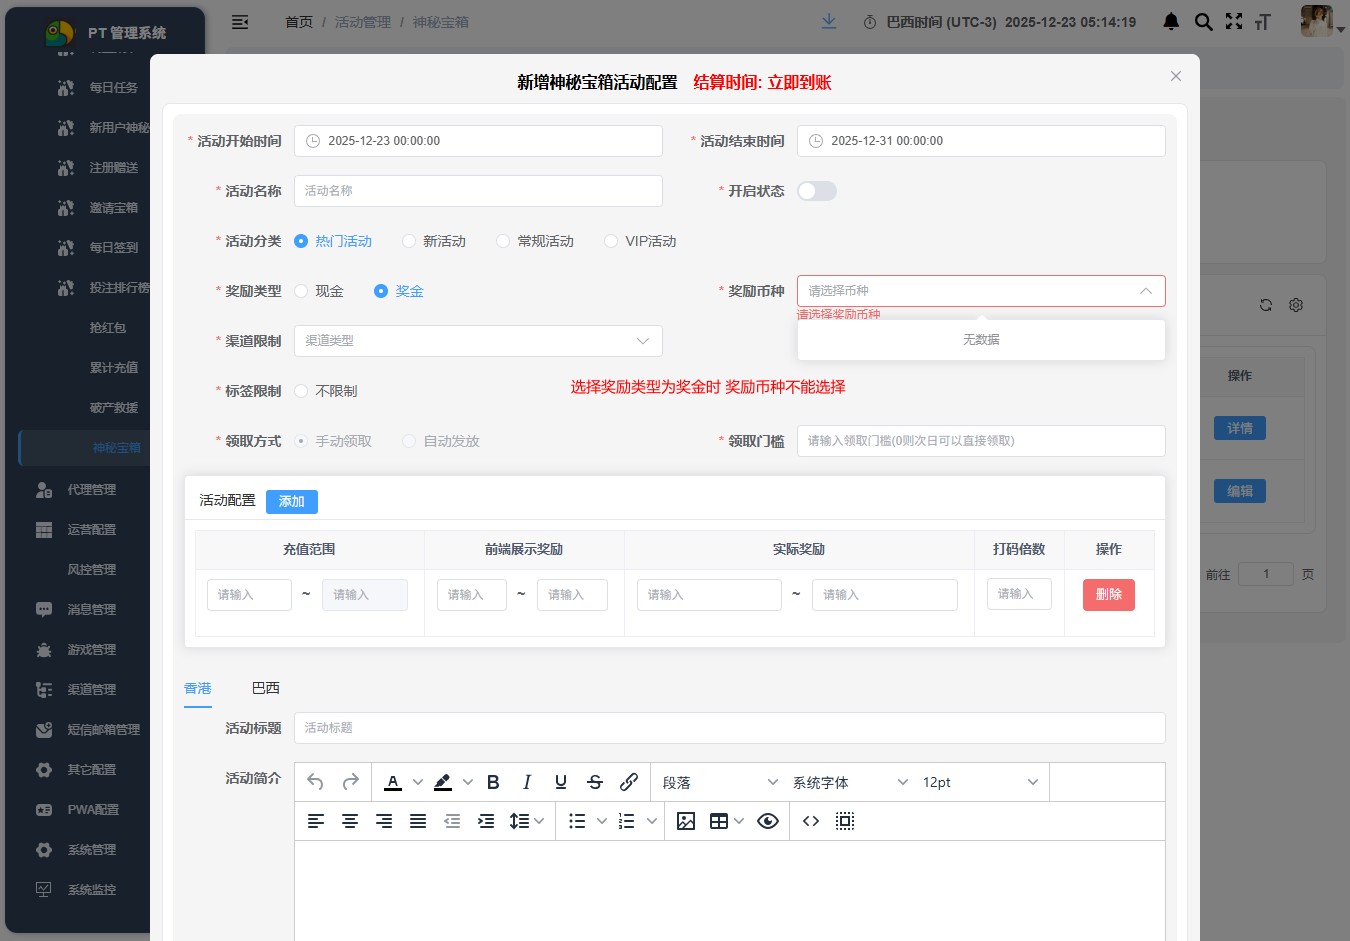Viewport: 1350px width, 941px height.
Task: Open the source code view in editor
Action: coord(811,821)
